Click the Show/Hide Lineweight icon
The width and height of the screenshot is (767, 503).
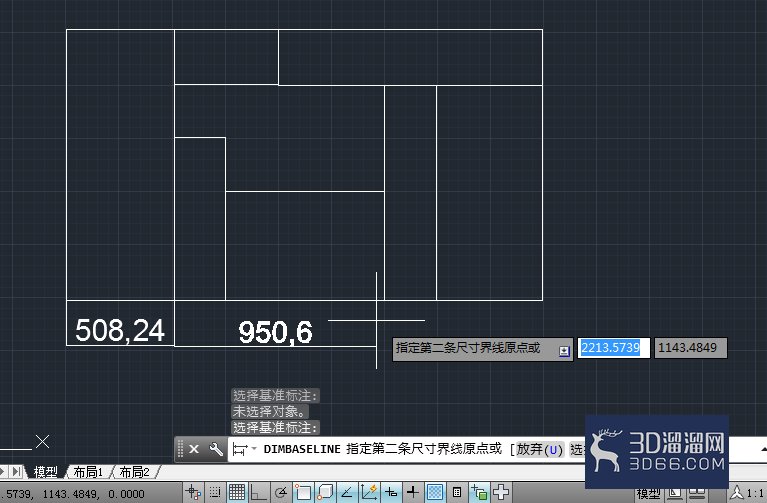click(x=413, y=492)
